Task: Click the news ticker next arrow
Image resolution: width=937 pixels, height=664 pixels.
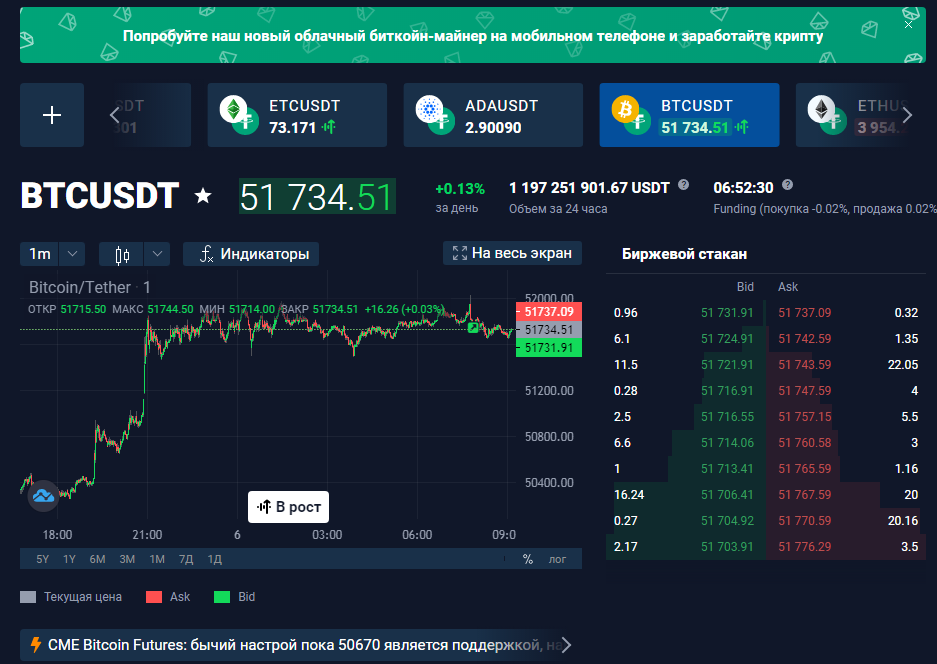Action: (x=567, y=645)
